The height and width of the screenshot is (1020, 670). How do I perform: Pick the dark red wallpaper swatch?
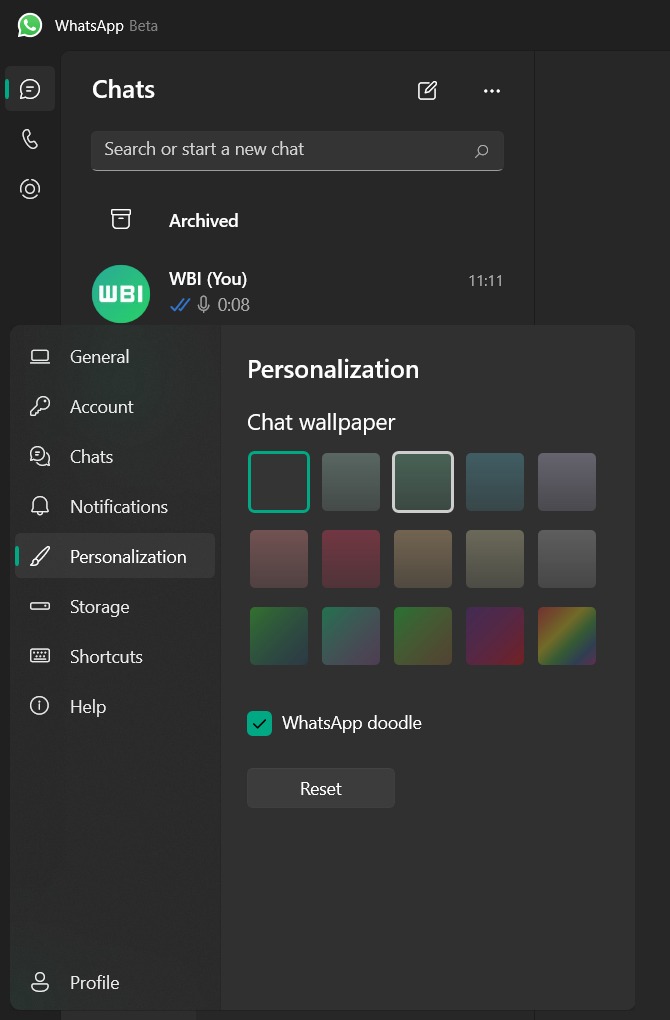point(351,559)
